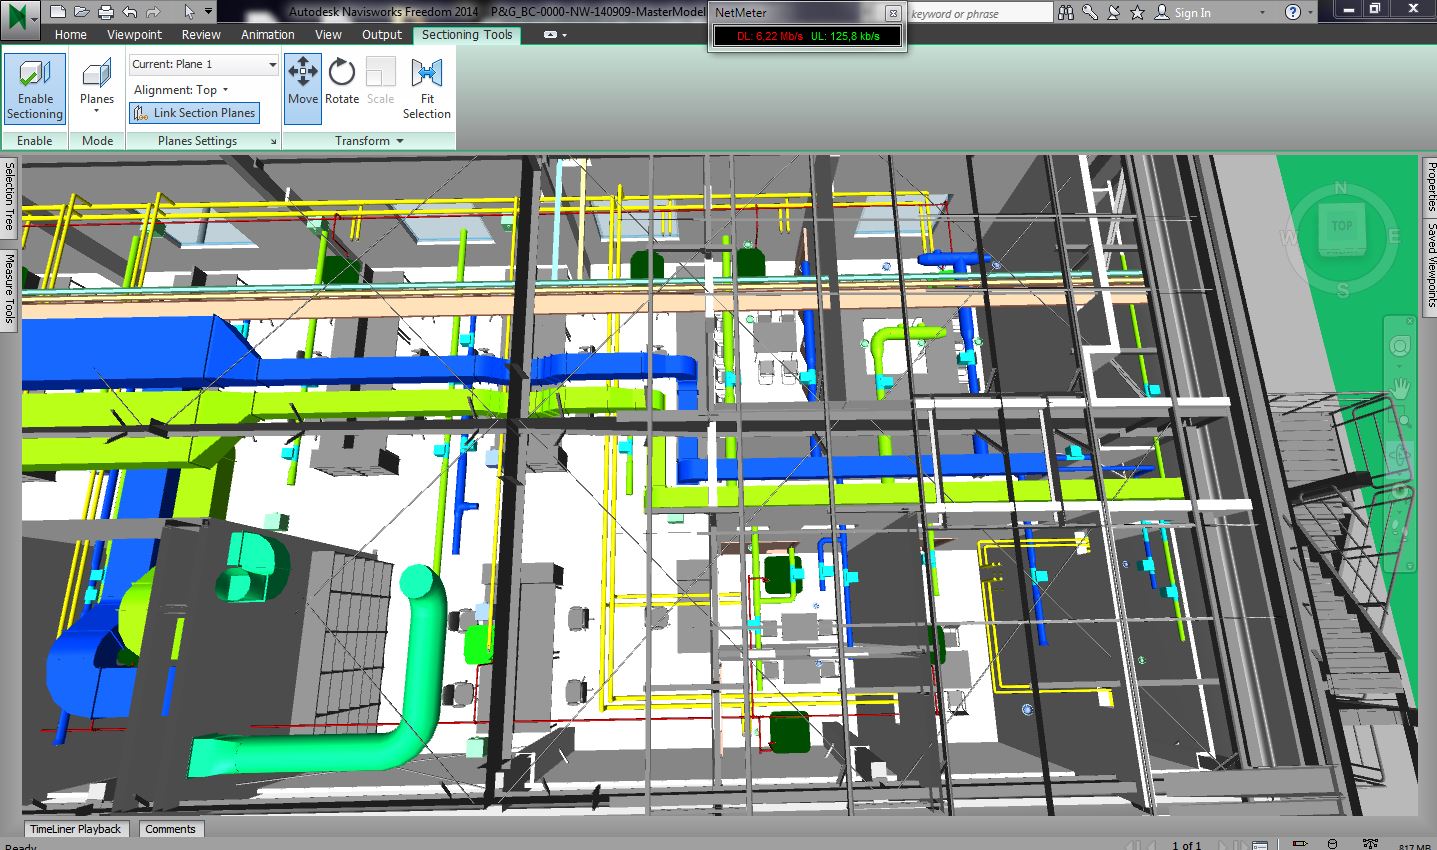Open the View ribbon tab
Screen dimensions: 1437x850
point(328,34)
